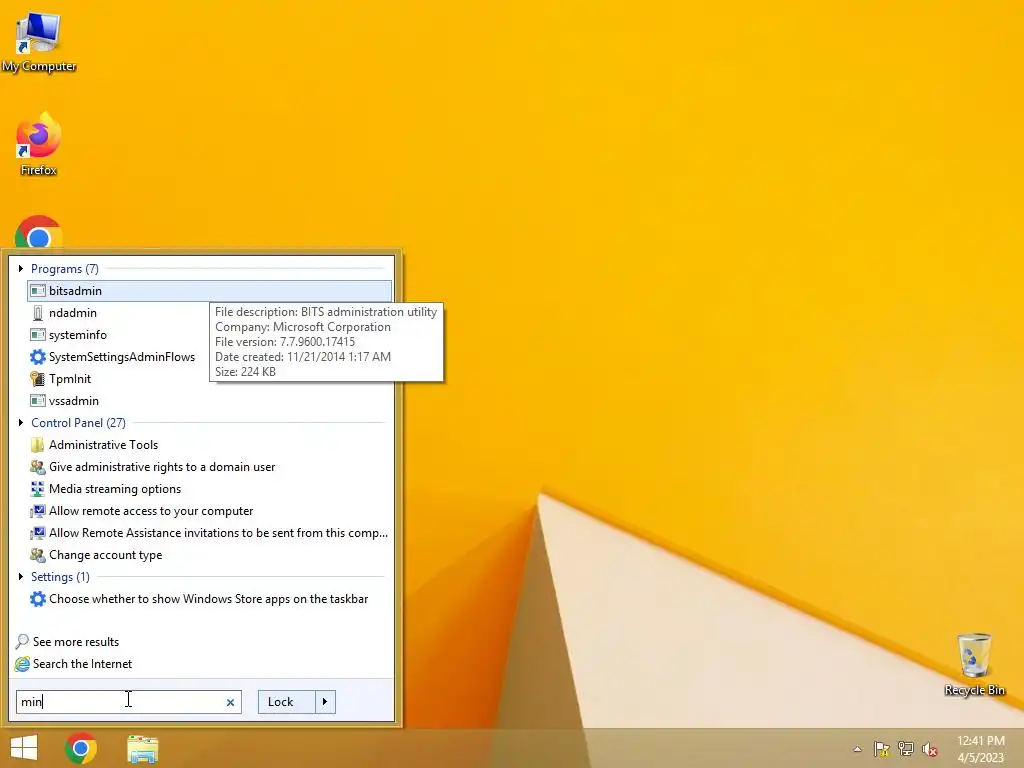
Task: Select the My Computer desktop icon
Action: coord(39,43)
